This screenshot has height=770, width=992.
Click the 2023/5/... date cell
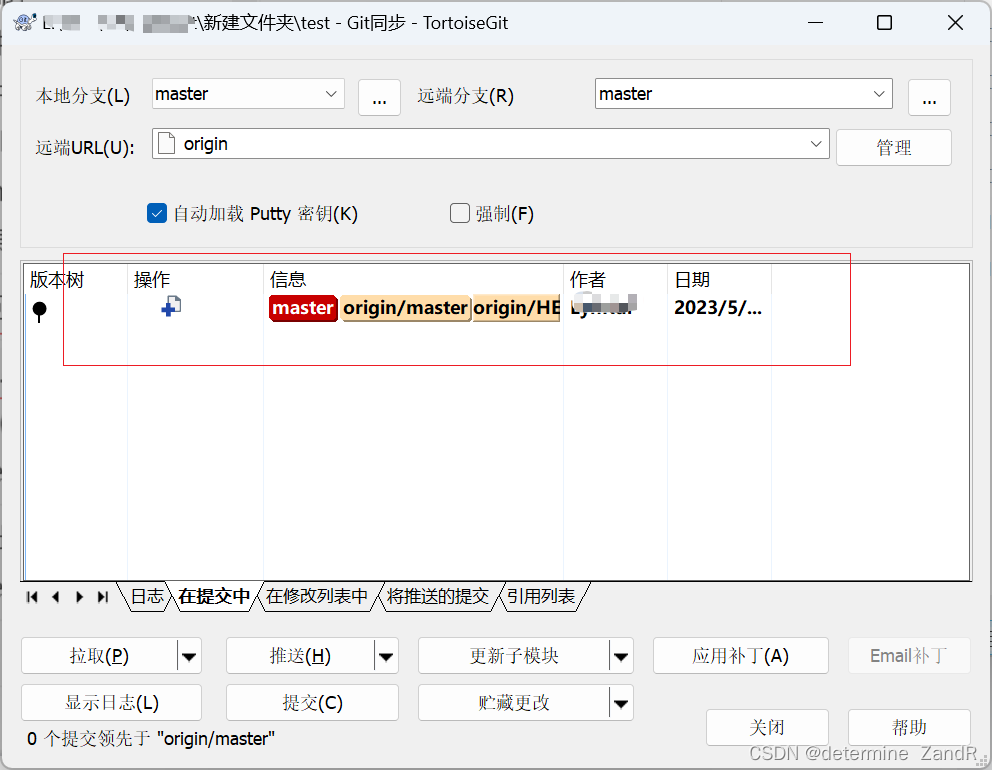[x=718, y=307]
